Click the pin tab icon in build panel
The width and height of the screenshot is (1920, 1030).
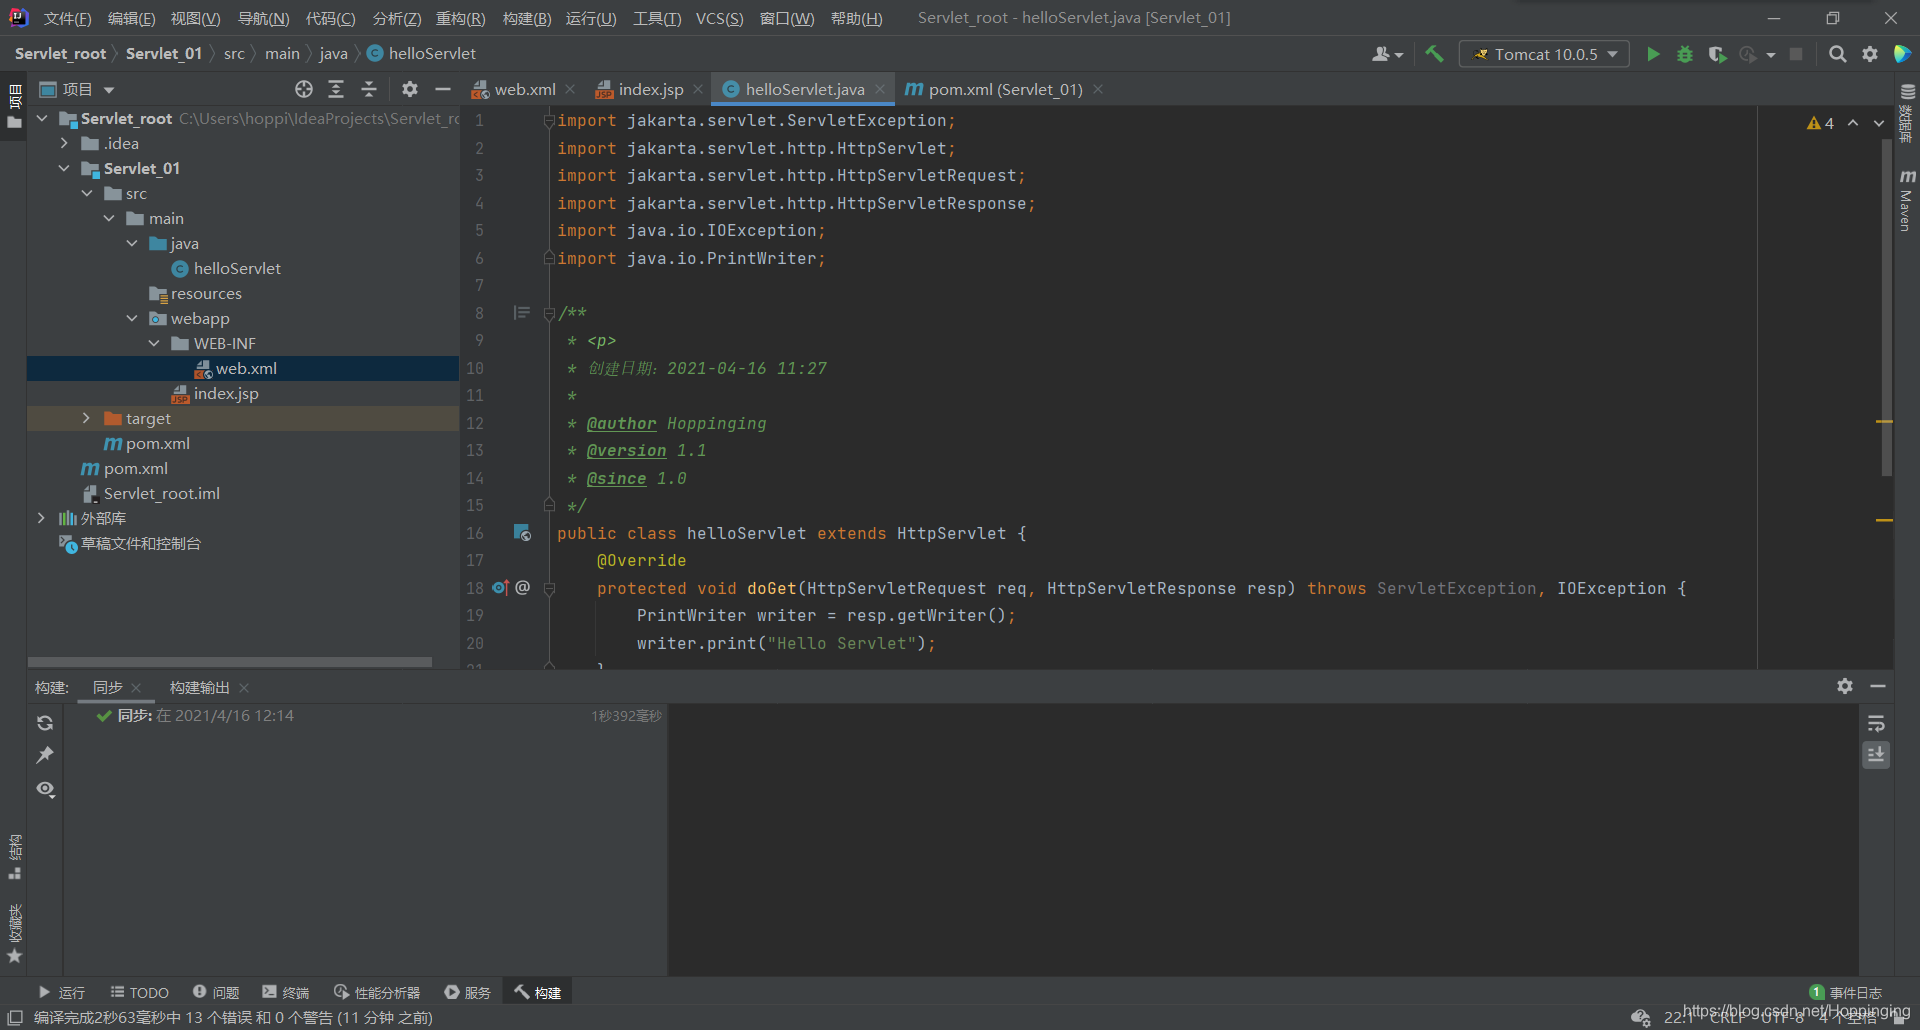click(45, 755)
